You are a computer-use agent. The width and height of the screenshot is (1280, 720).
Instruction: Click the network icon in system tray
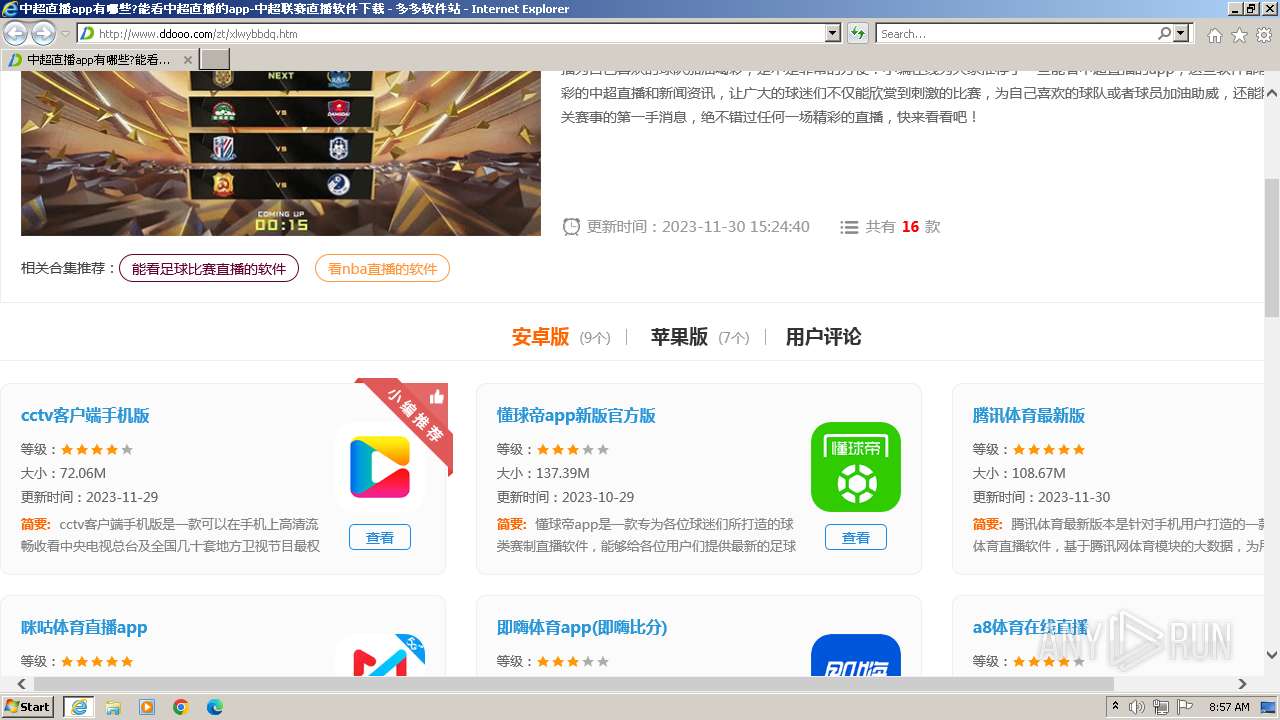tap(1160, 707)
